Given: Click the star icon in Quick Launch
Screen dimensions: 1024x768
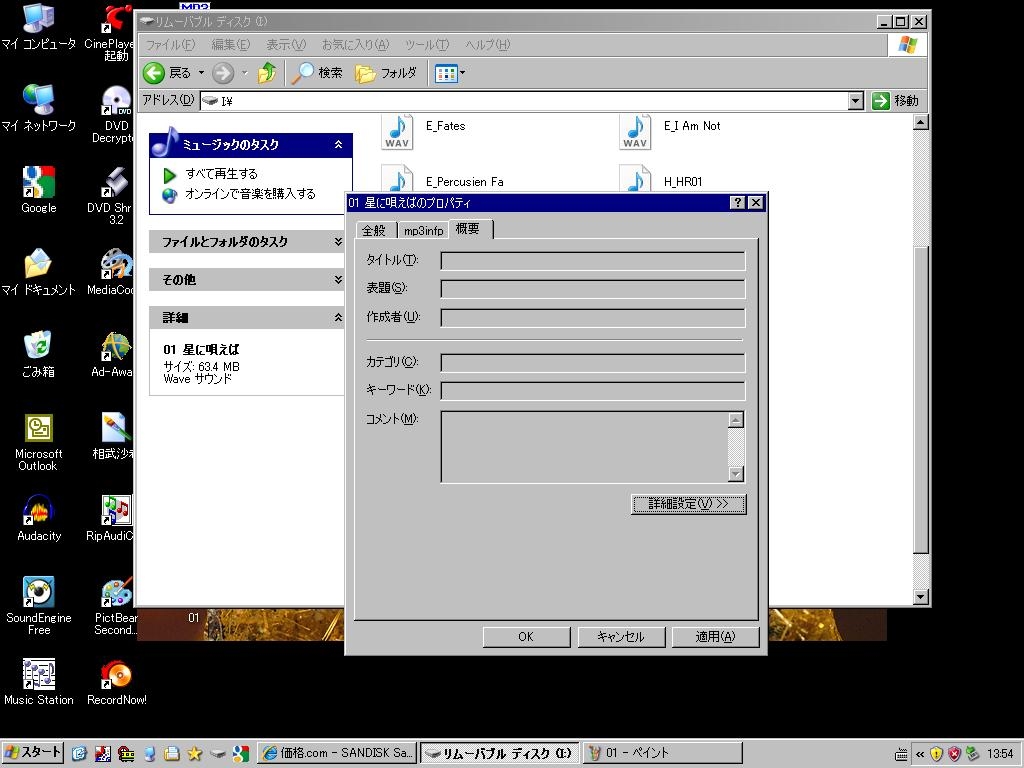Looking at the screenshot, I should [x=195, y=754].
